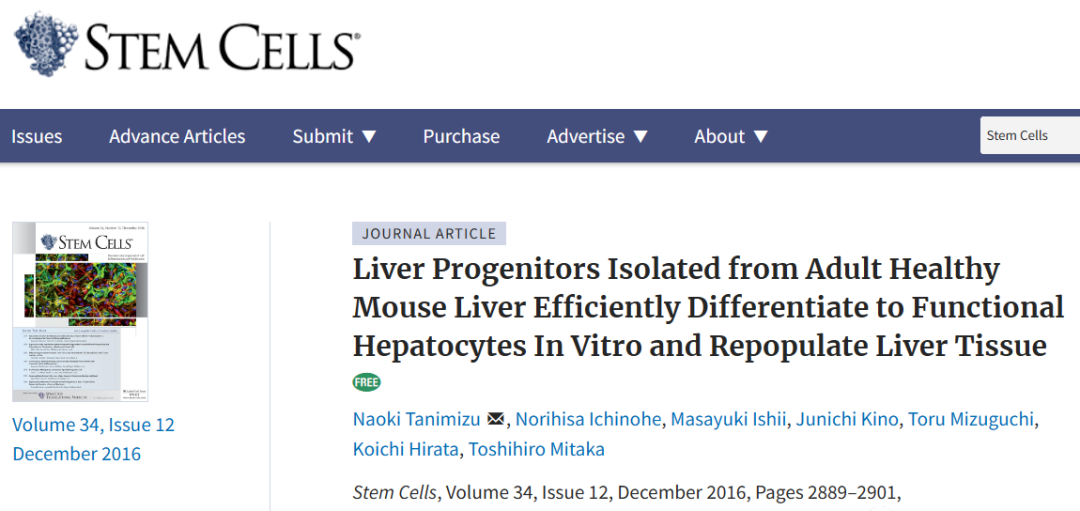Click the envelope icon beside Naoki Tanimizu

click(x=495, y=419)
